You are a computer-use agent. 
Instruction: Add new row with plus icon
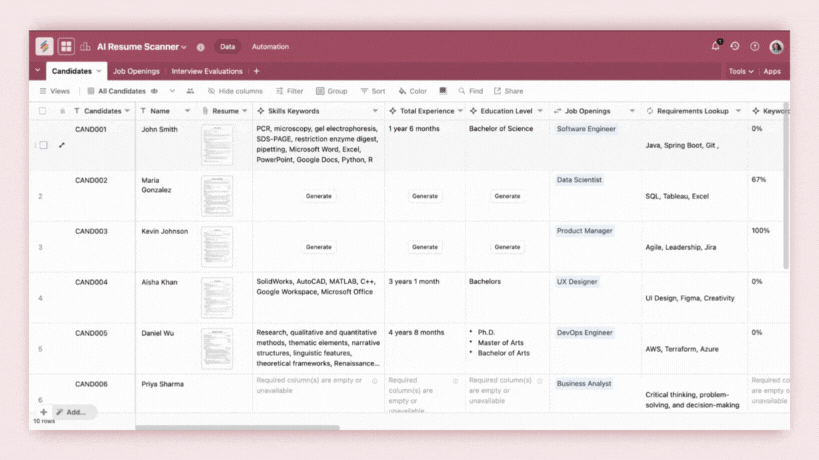pyautogui.click(x=44, y=412)
